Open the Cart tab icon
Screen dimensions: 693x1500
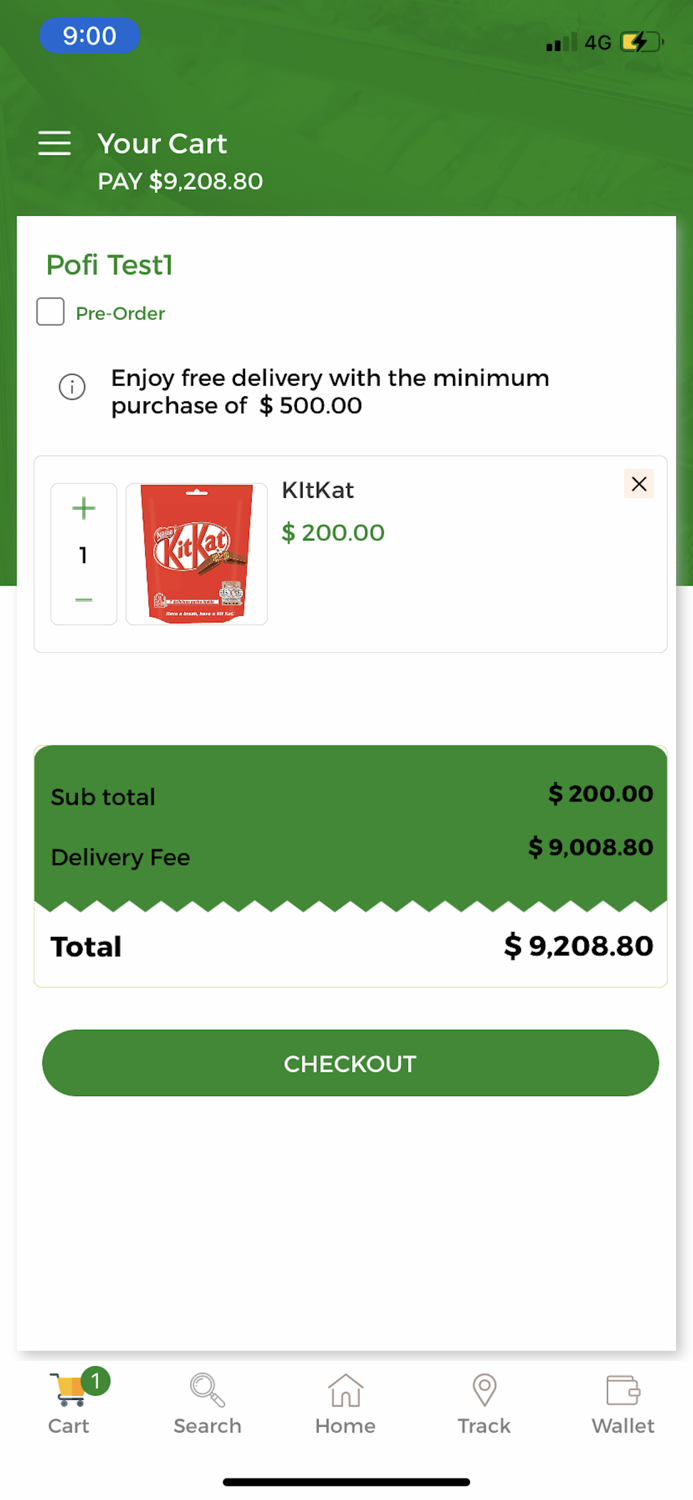68,1390
